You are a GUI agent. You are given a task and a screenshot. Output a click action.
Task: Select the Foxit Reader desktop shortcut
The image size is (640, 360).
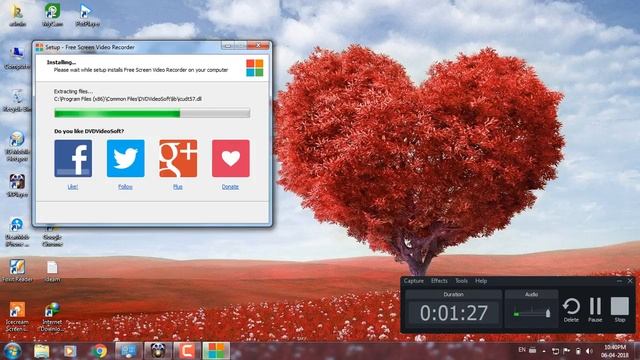pyautogui.click(x=17, y=271)
